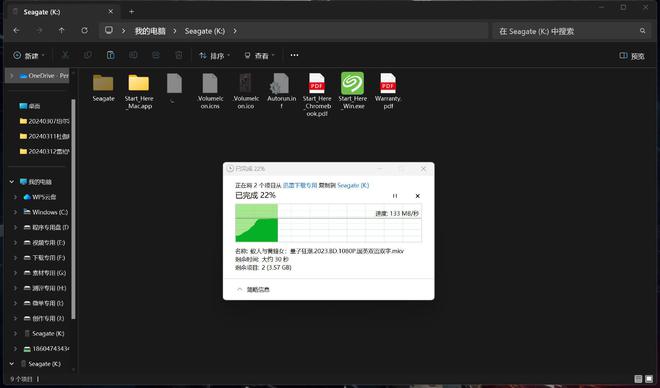Select the Autorun.inf file
This screenshot has height=388, width=660.
pos(282,91)
